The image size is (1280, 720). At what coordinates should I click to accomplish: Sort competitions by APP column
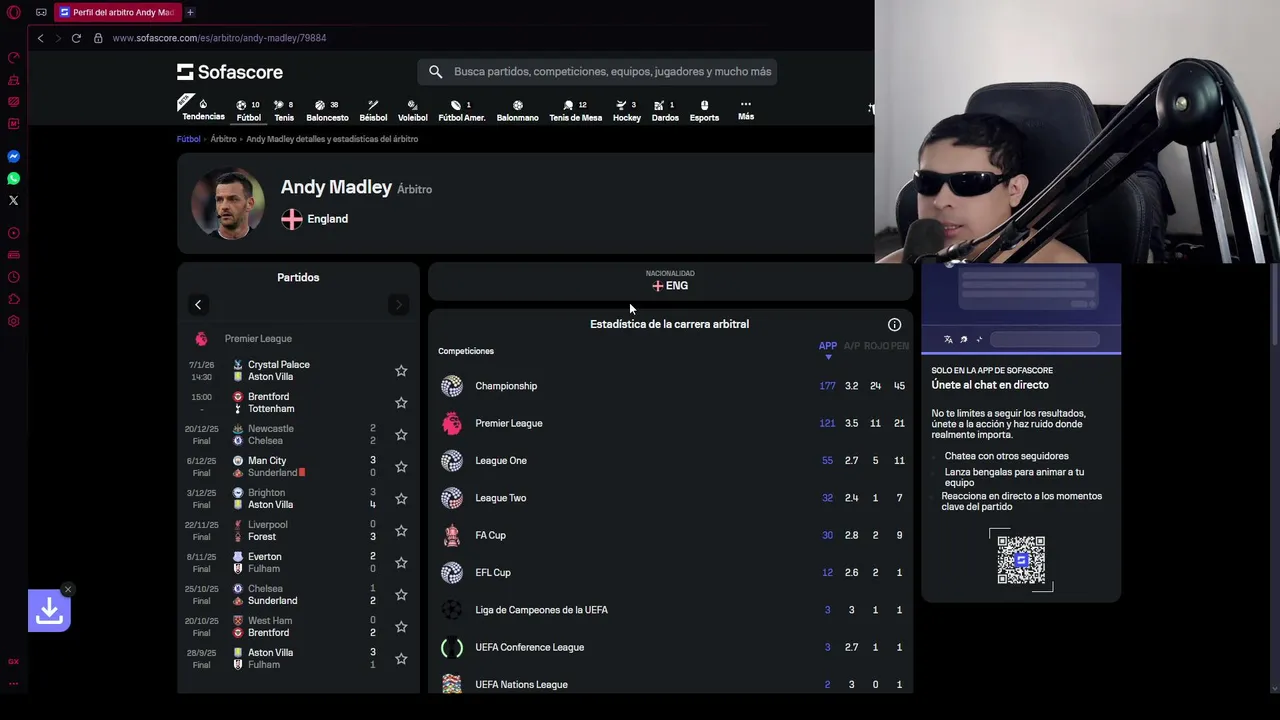(x=828, y=346)
